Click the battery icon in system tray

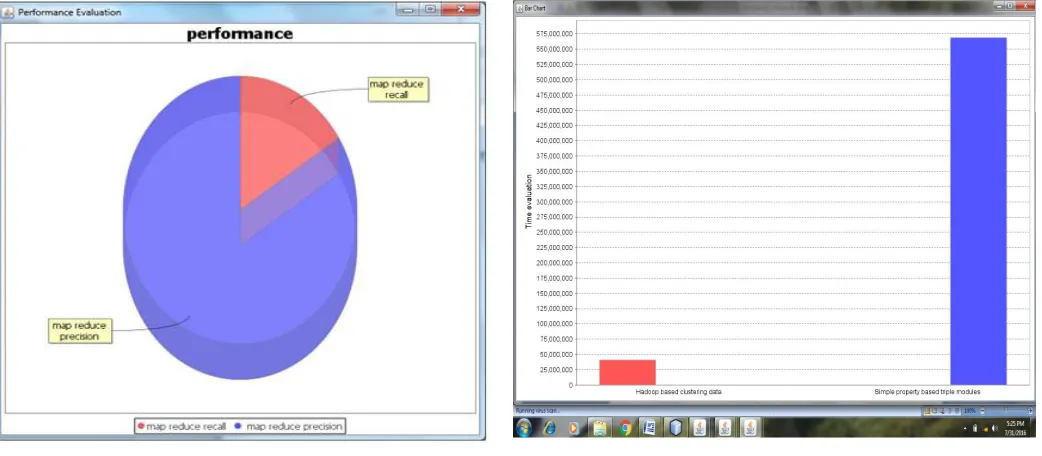coord(975,428)
